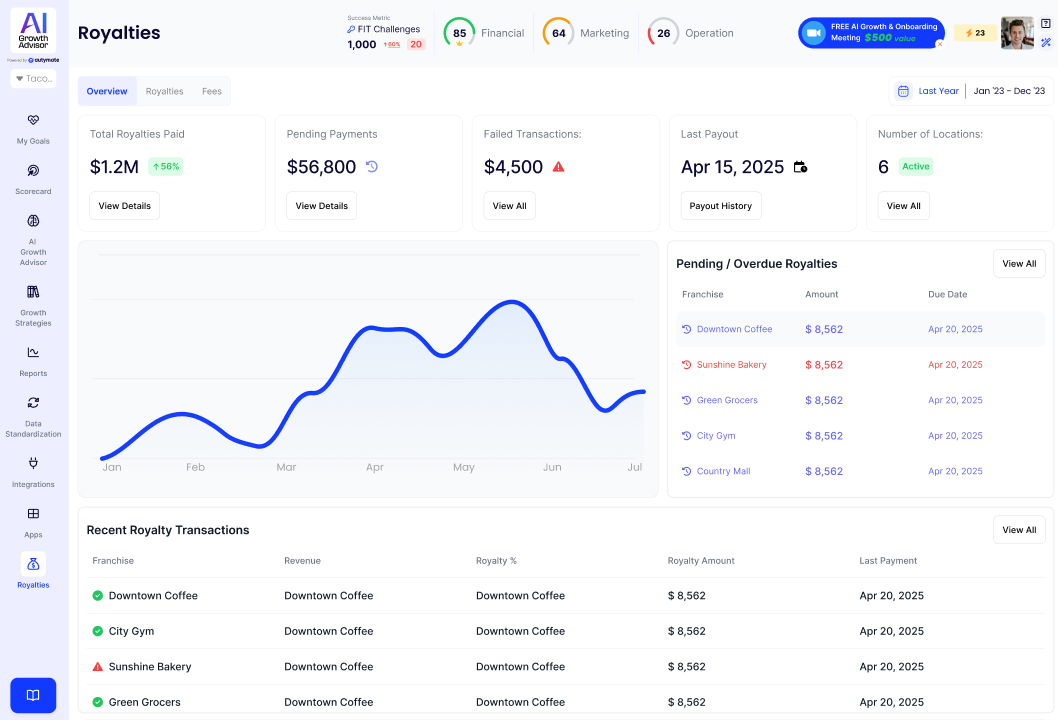Click the Payout History button
The image size is (1058, 720).
(720, 206)
